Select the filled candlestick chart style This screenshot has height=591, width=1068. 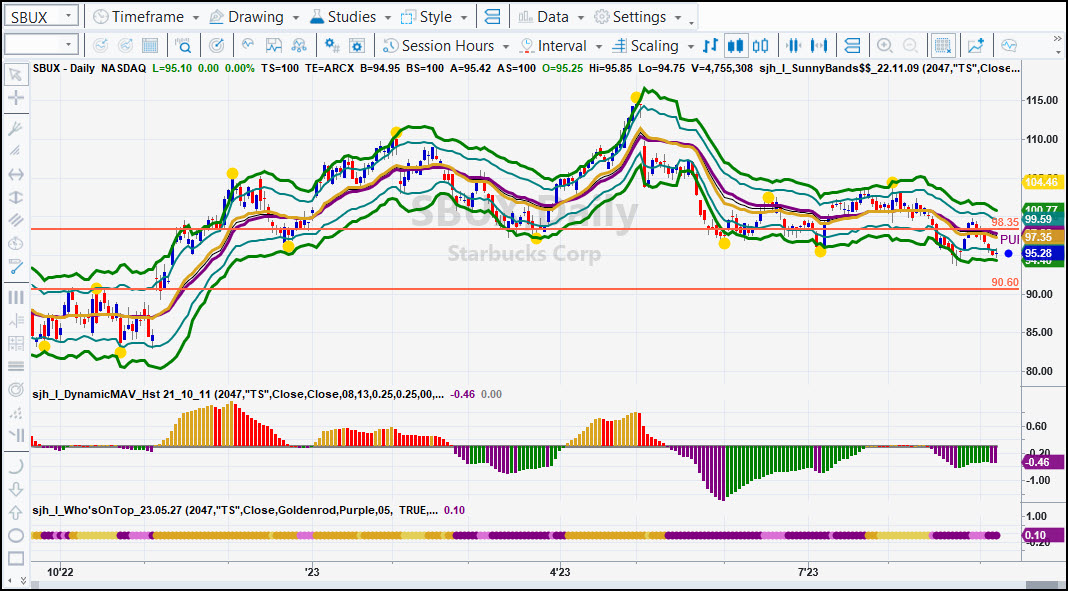coord(736,46)
